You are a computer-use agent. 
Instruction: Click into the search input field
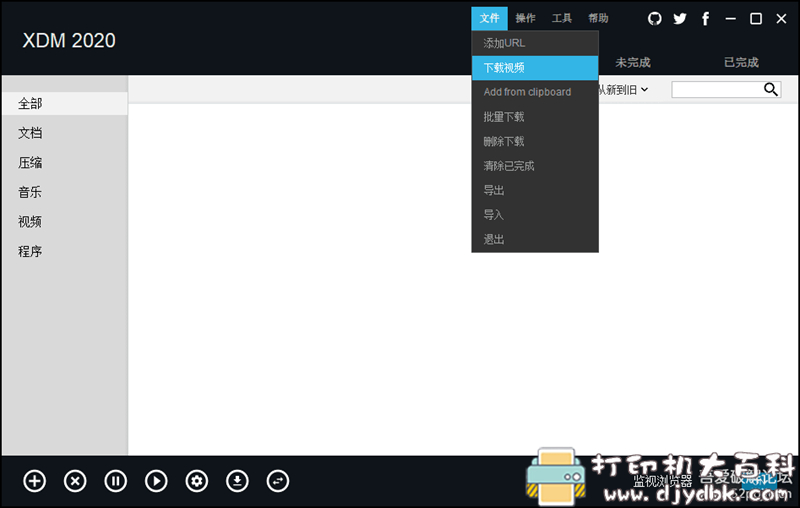717,89
